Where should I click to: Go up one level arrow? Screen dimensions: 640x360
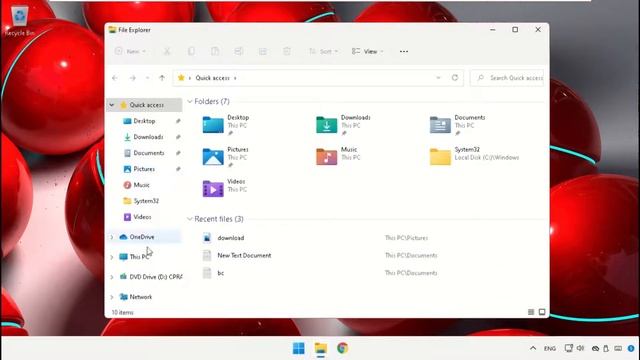pyautogui.click(x=162, y=78)
